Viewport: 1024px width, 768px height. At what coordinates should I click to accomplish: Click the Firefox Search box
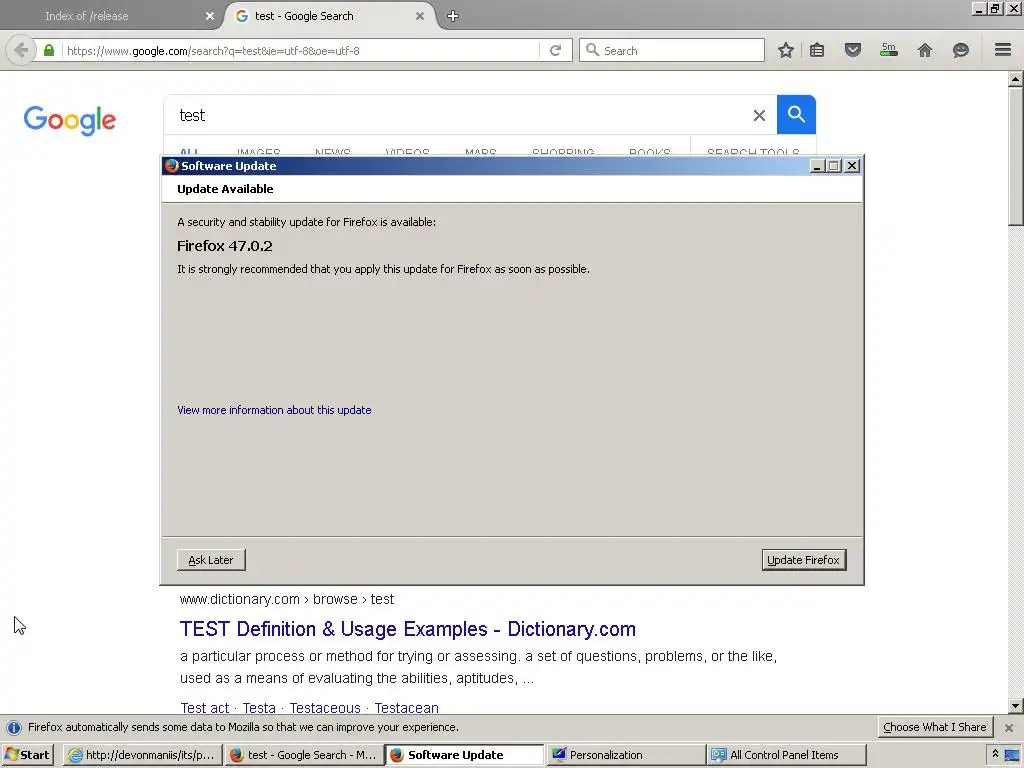point(672,50)
